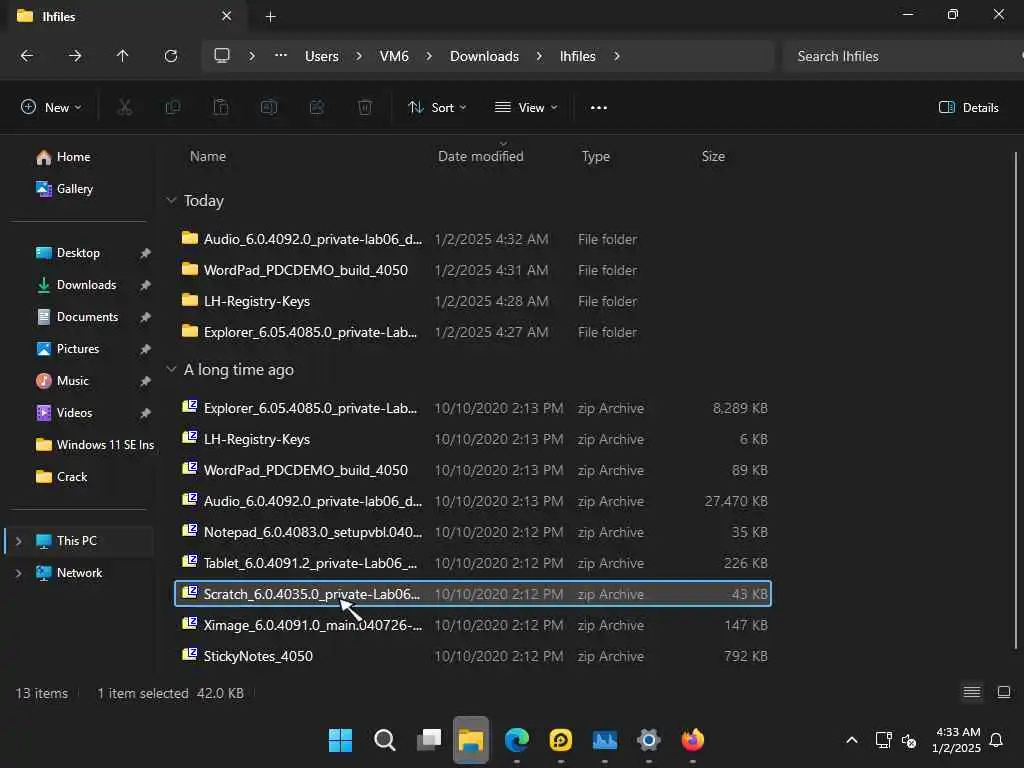Refresh the lhfiles folder view
Screen dimensions: 1024x768
coord(170,56)
